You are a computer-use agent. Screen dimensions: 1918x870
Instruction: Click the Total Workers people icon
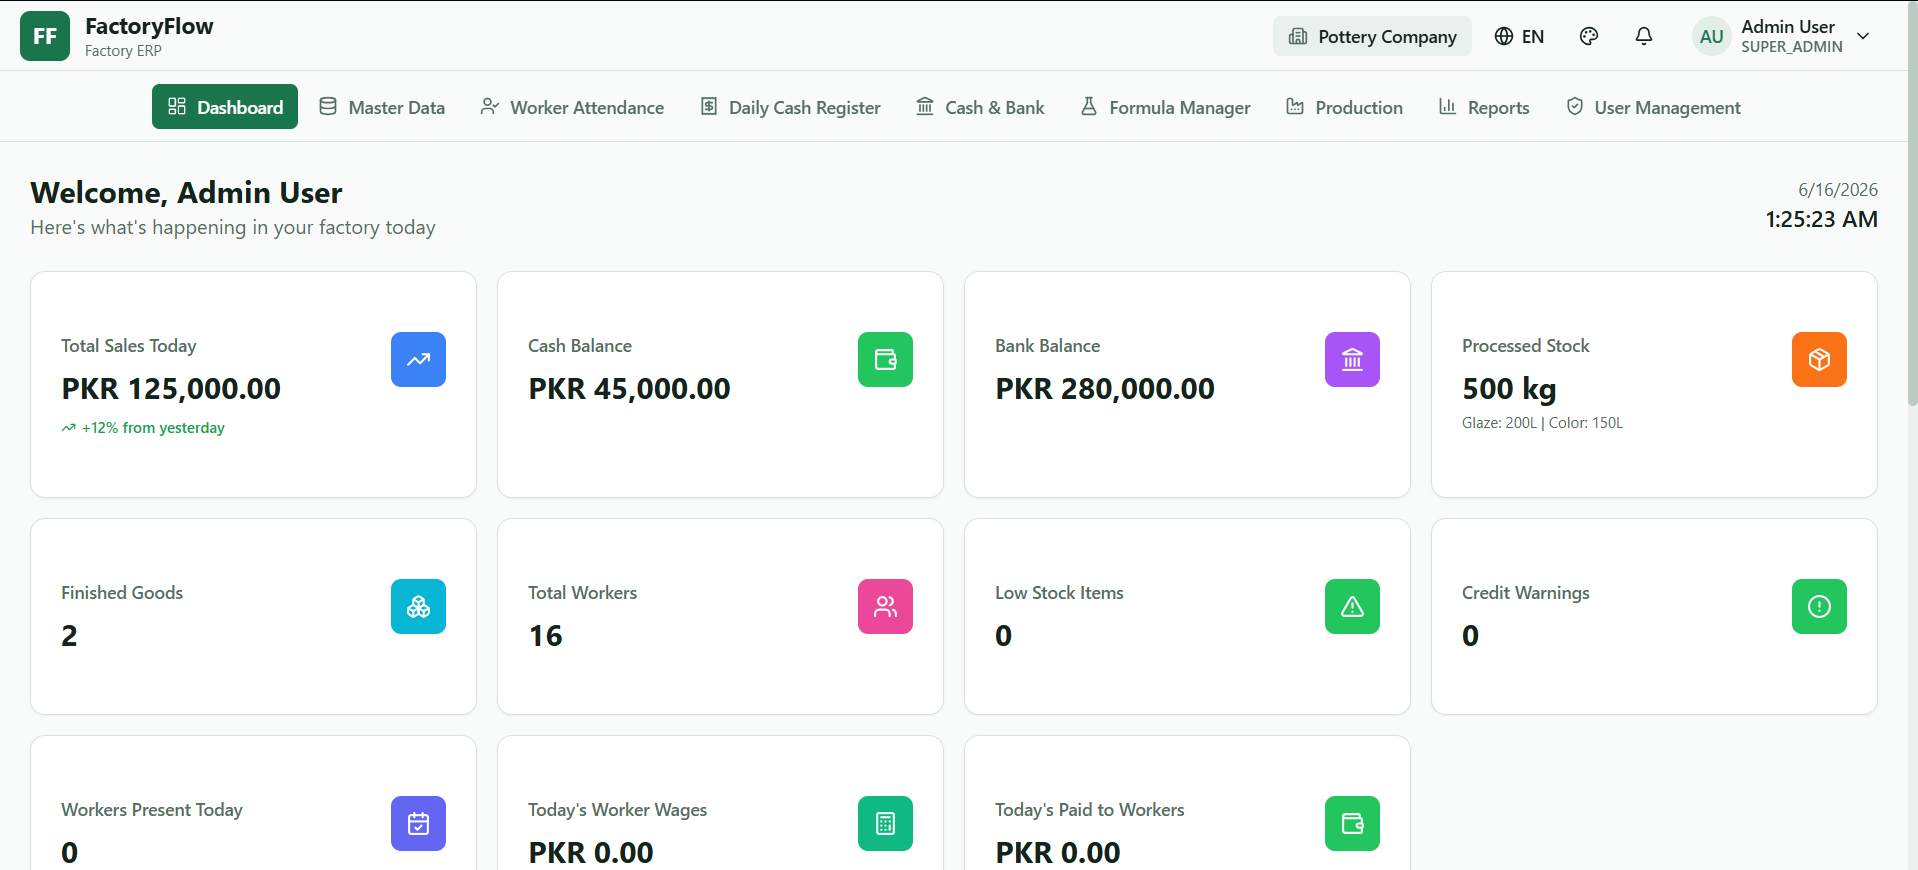tap(885, 606)
